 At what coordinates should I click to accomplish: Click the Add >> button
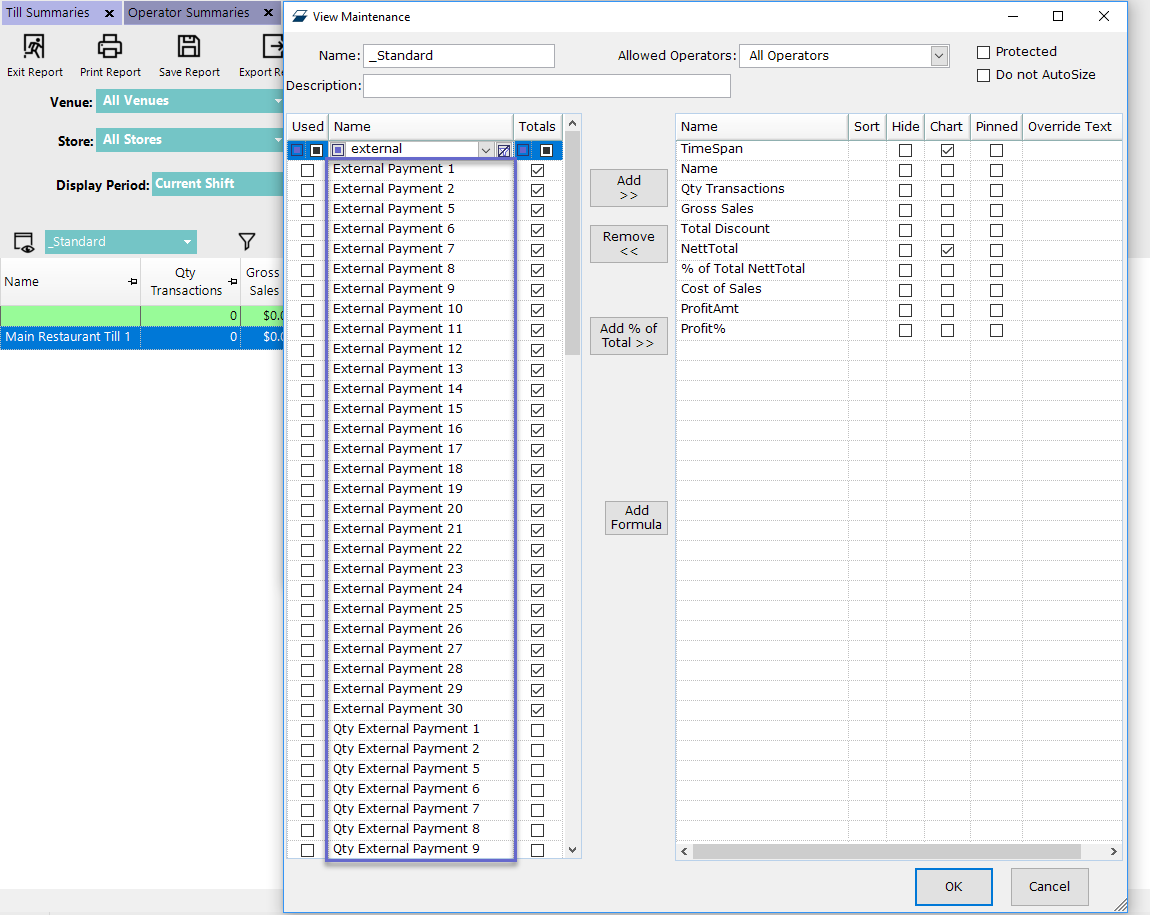pos(628,188)
